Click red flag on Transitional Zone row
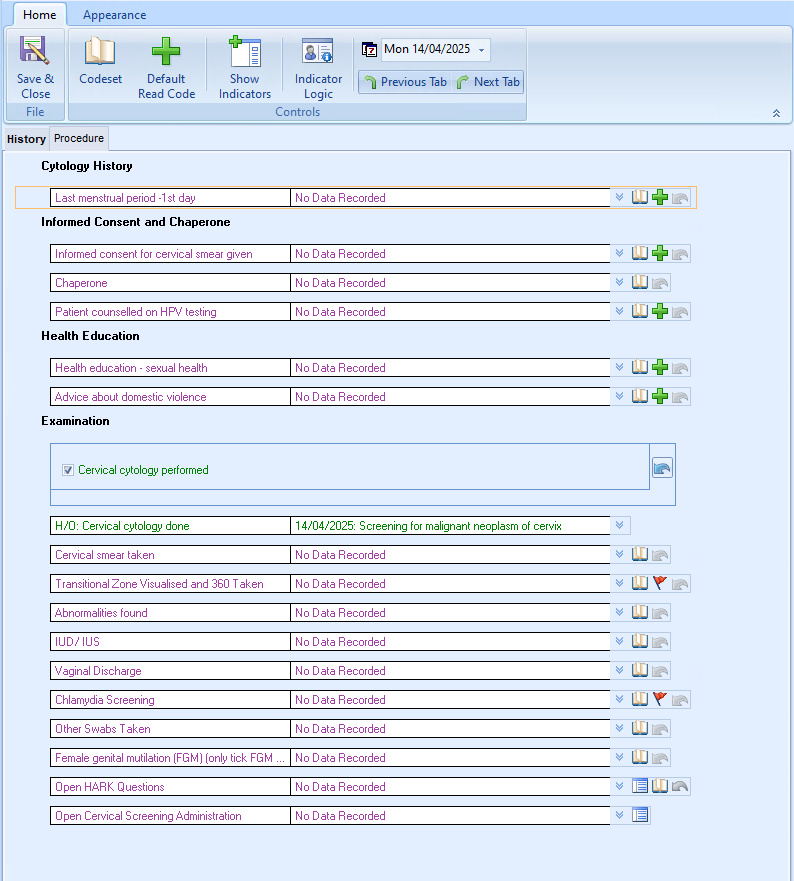 [660, 583]
